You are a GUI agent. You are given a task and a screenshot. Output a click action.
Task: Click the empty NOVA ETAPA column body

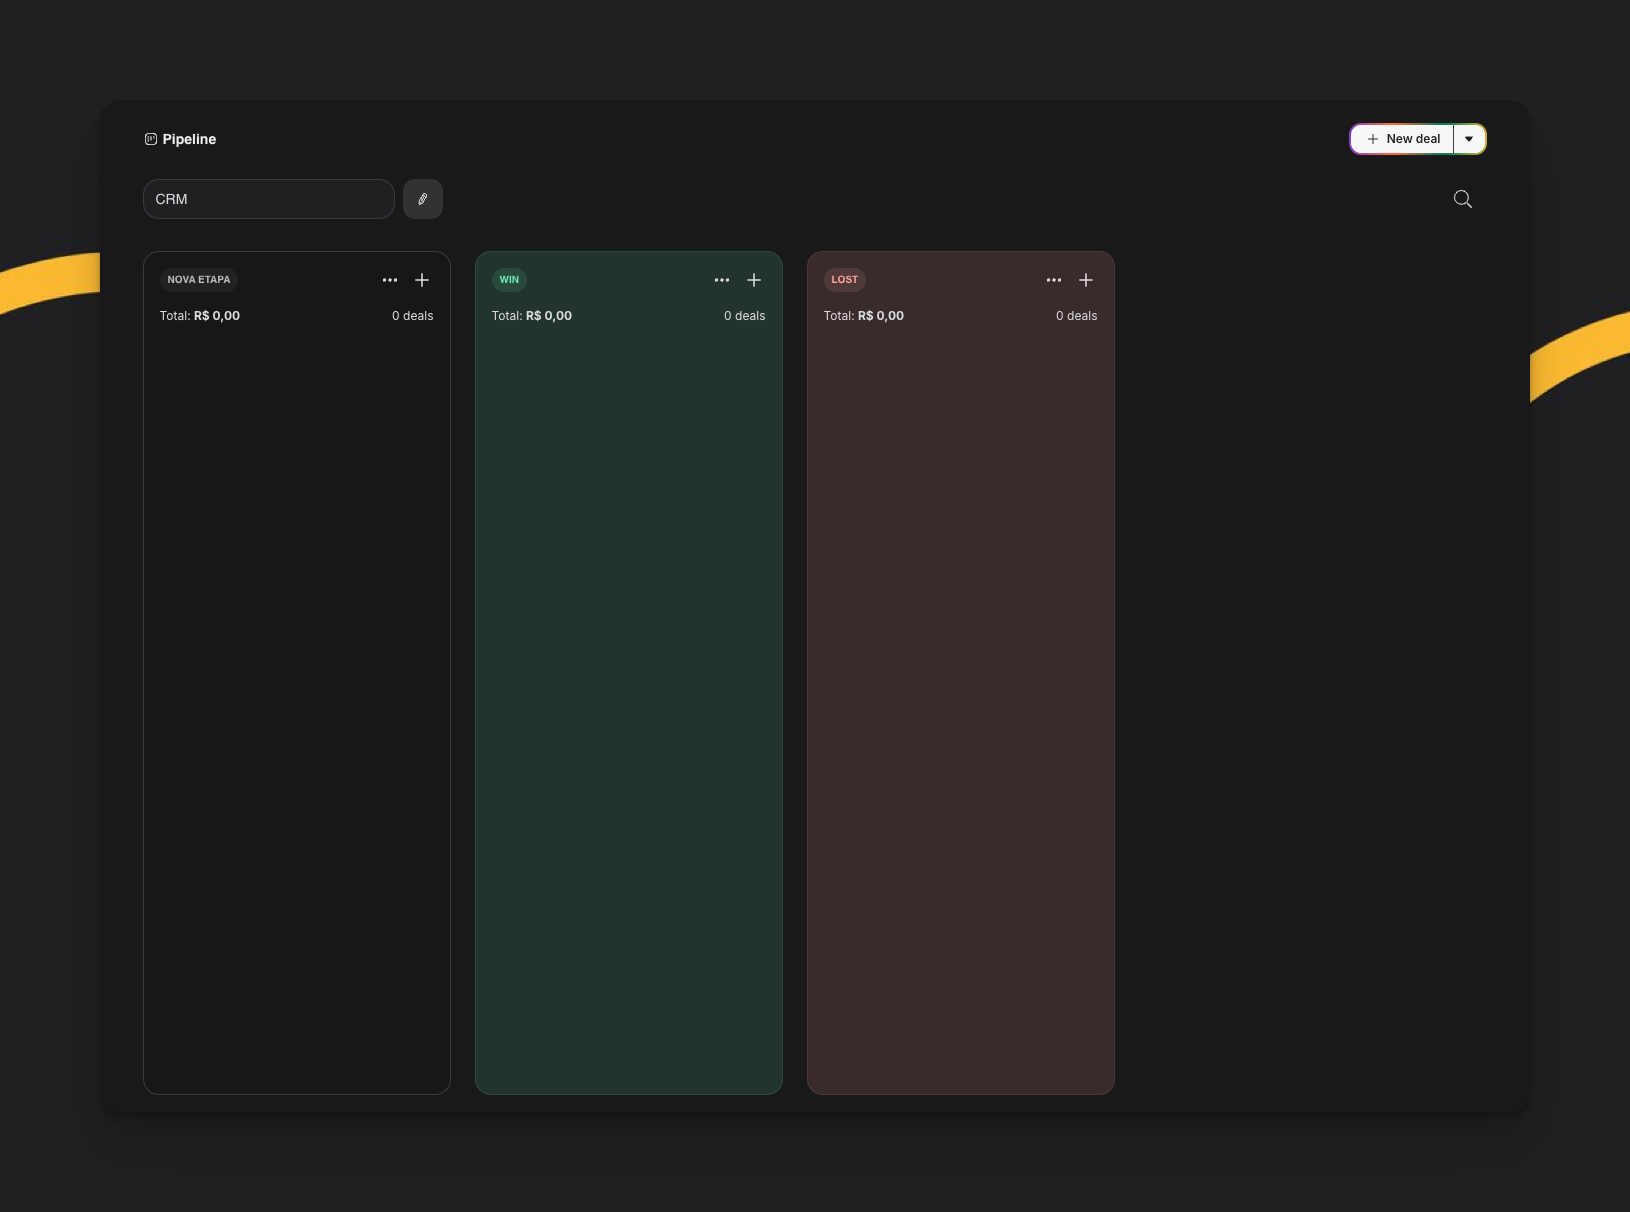(x=297, y=700)
